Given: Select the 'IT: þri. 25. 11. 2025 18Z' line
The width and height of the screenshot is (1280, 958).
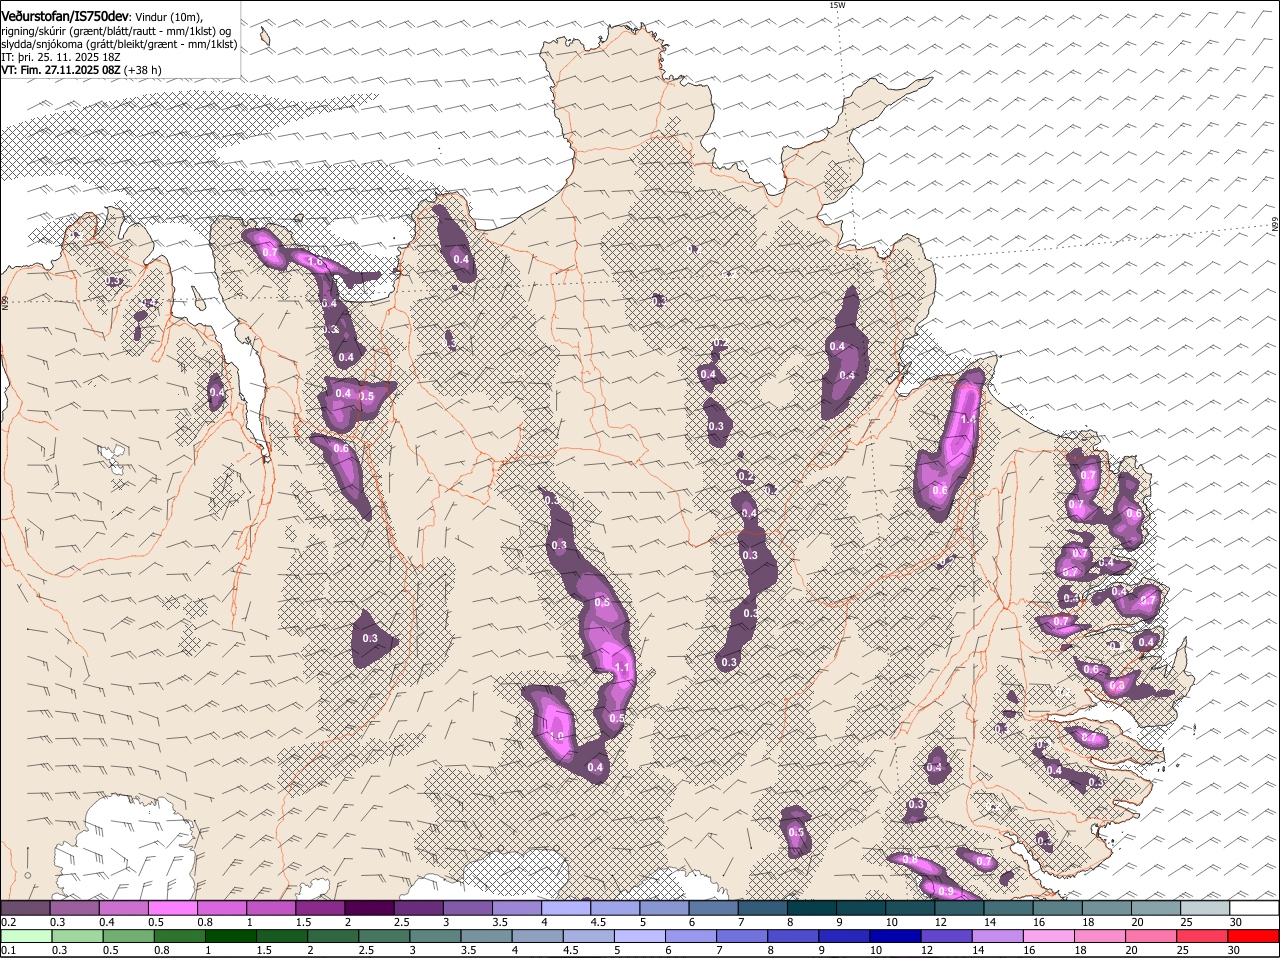Looking at the screenshot, I should (61, 58).
